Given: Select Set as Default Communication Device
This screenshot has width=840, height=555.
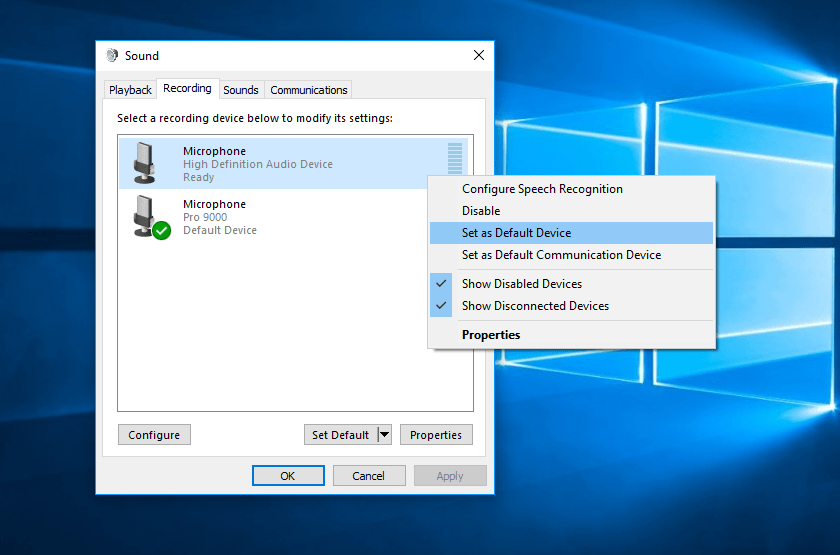Looking at the screenshot, I should [561, 255].
